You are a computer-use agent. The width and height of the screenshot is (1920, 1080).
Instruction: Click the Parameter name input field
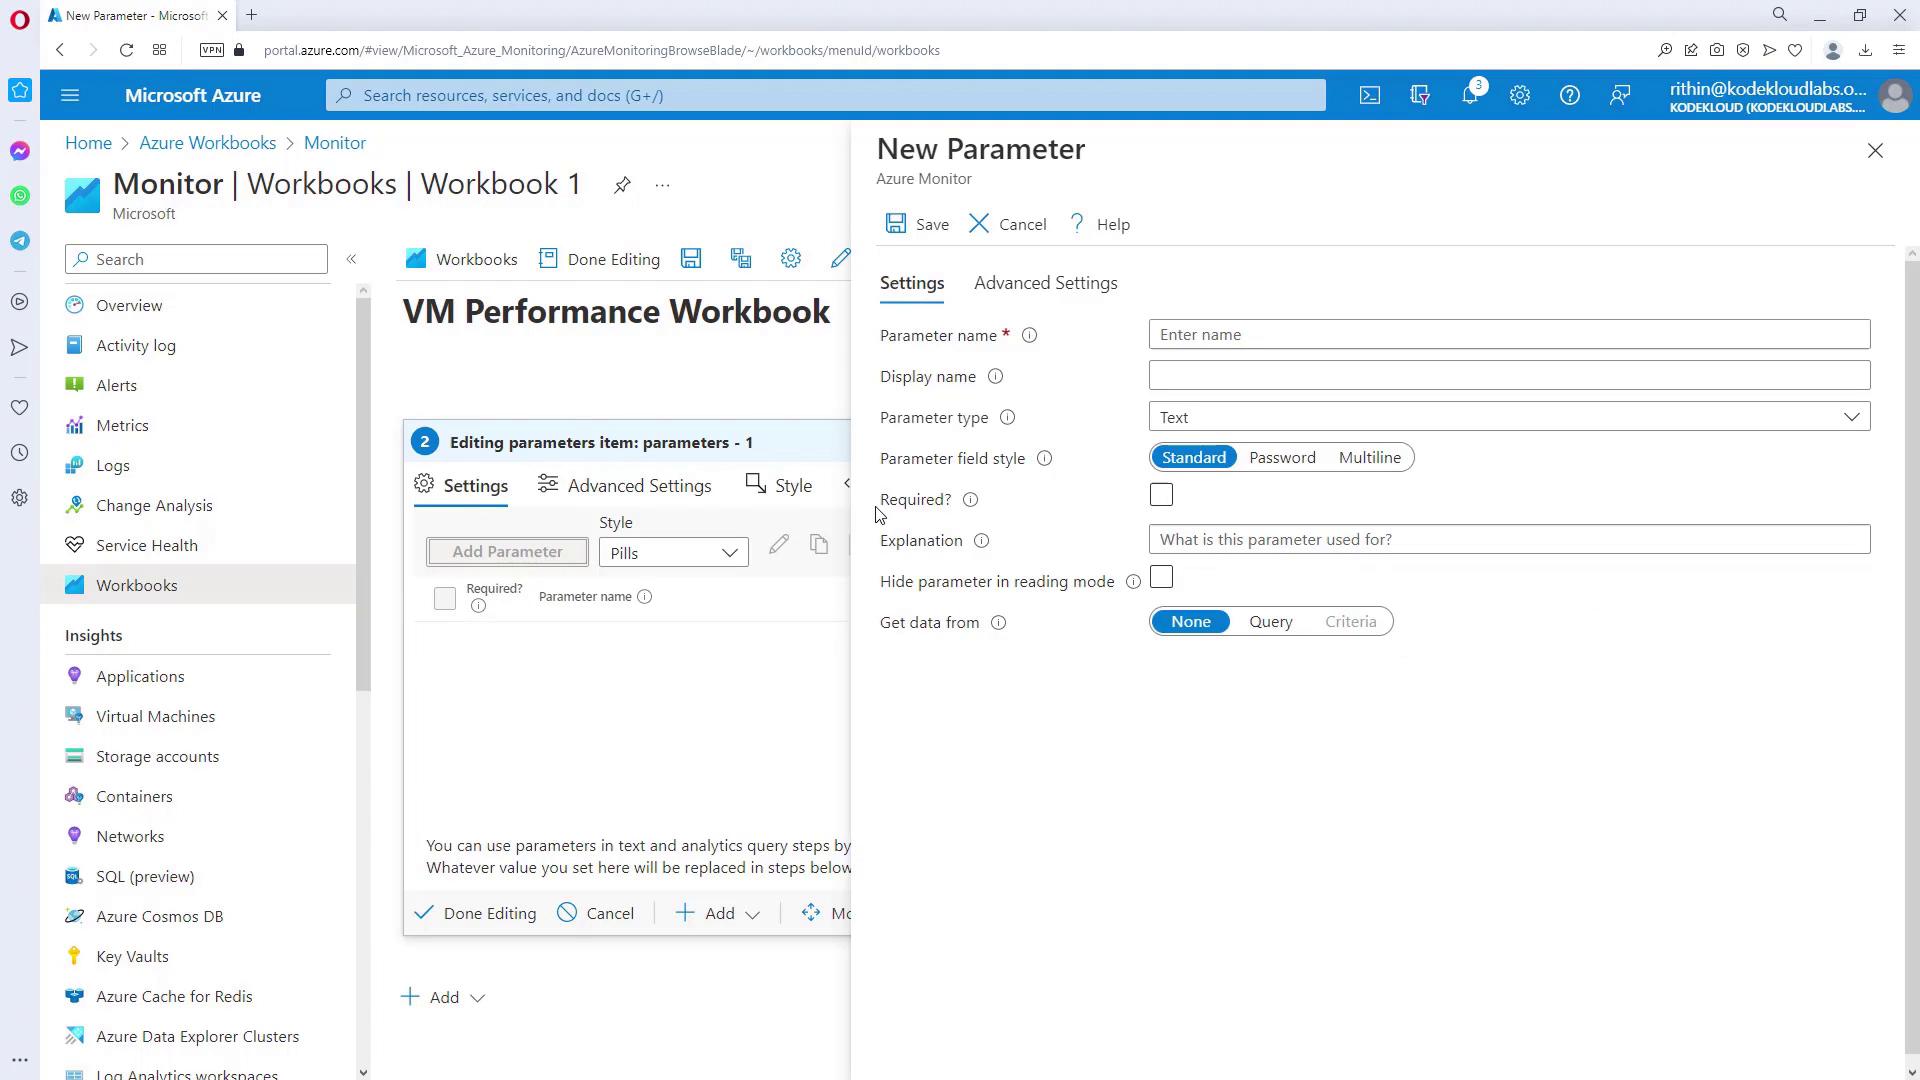tap(1509, 335)
